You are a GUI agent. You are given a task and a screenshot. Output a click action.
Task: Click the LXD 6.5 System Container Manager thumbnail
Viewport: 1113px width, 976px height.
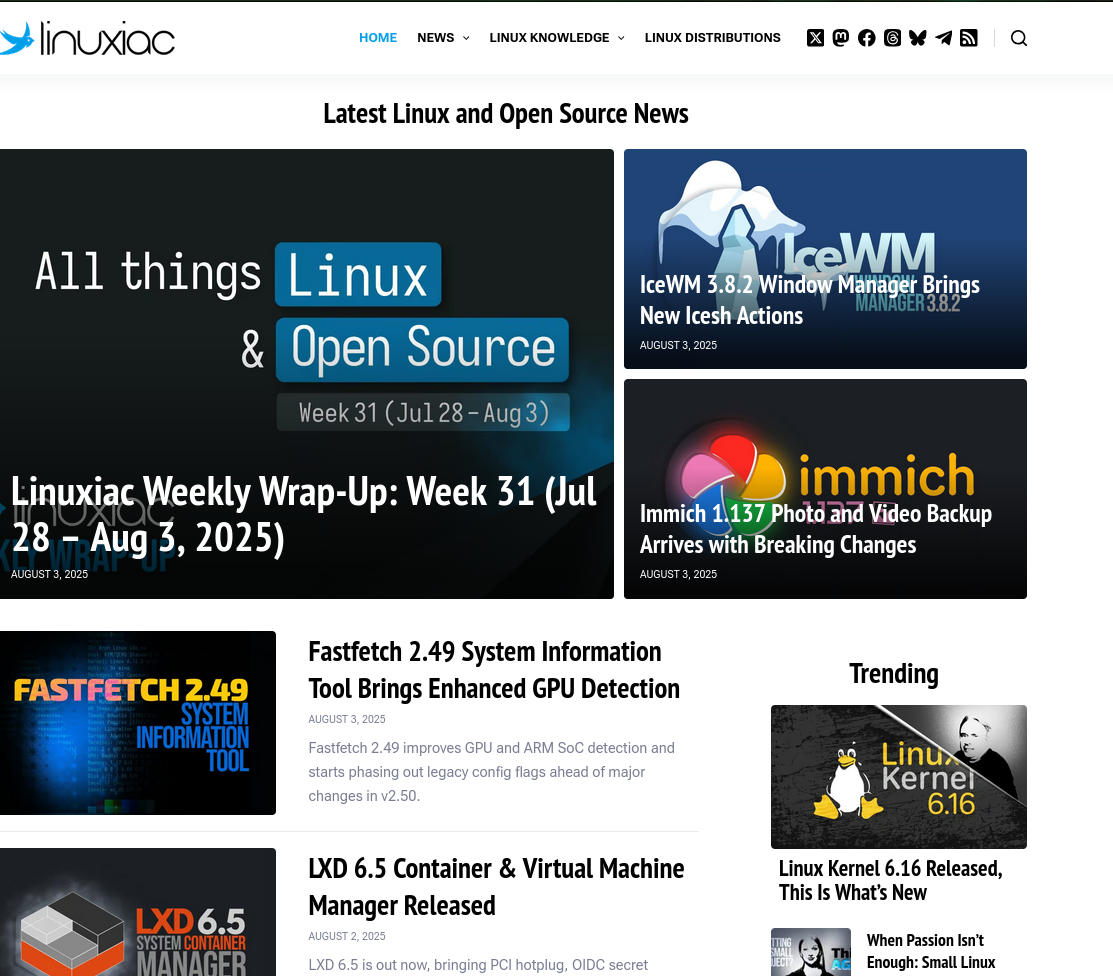pos(138,912)
